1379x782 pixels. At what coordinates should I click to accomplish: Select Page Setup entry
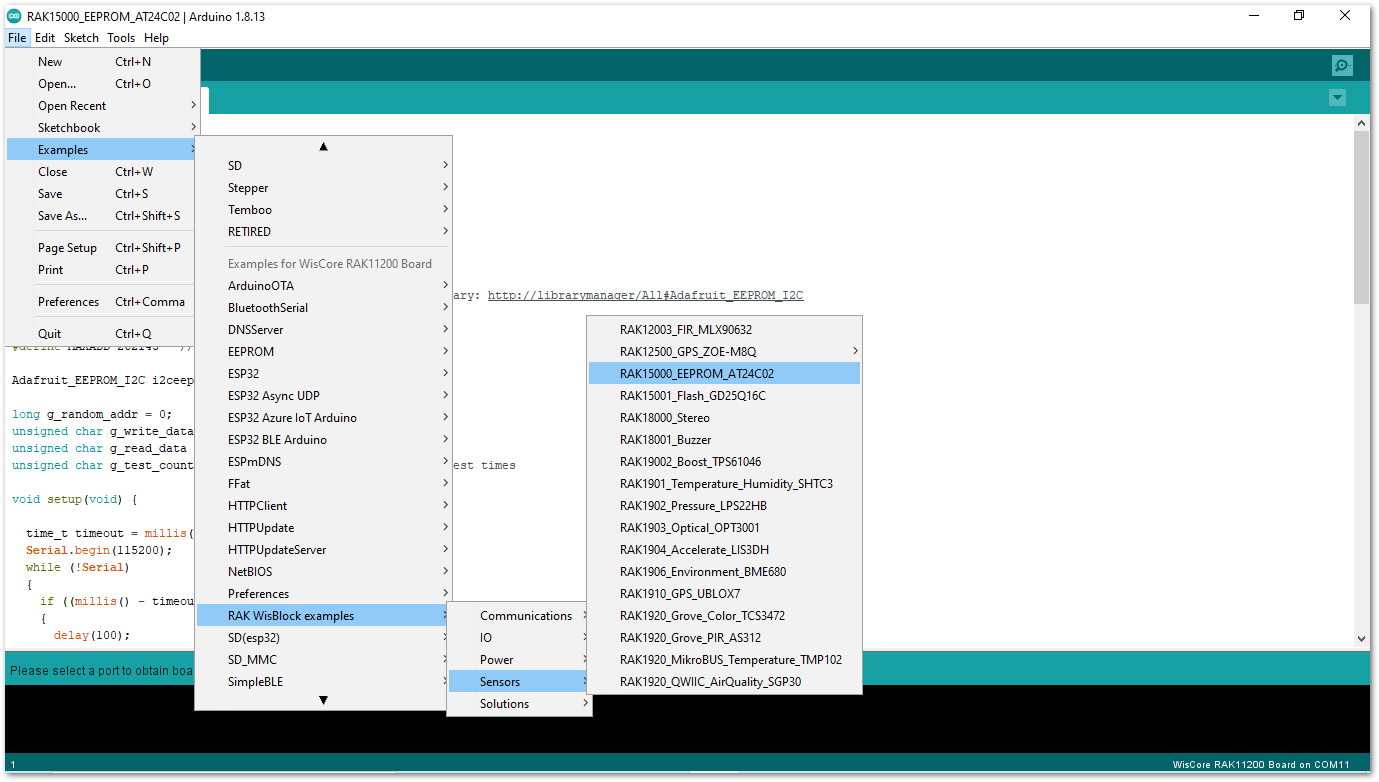(102, 248)
